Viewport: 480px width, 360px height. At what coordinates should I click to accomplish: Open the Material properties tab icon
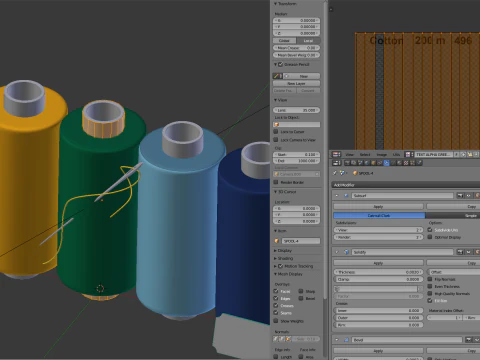tap(399, 163)
